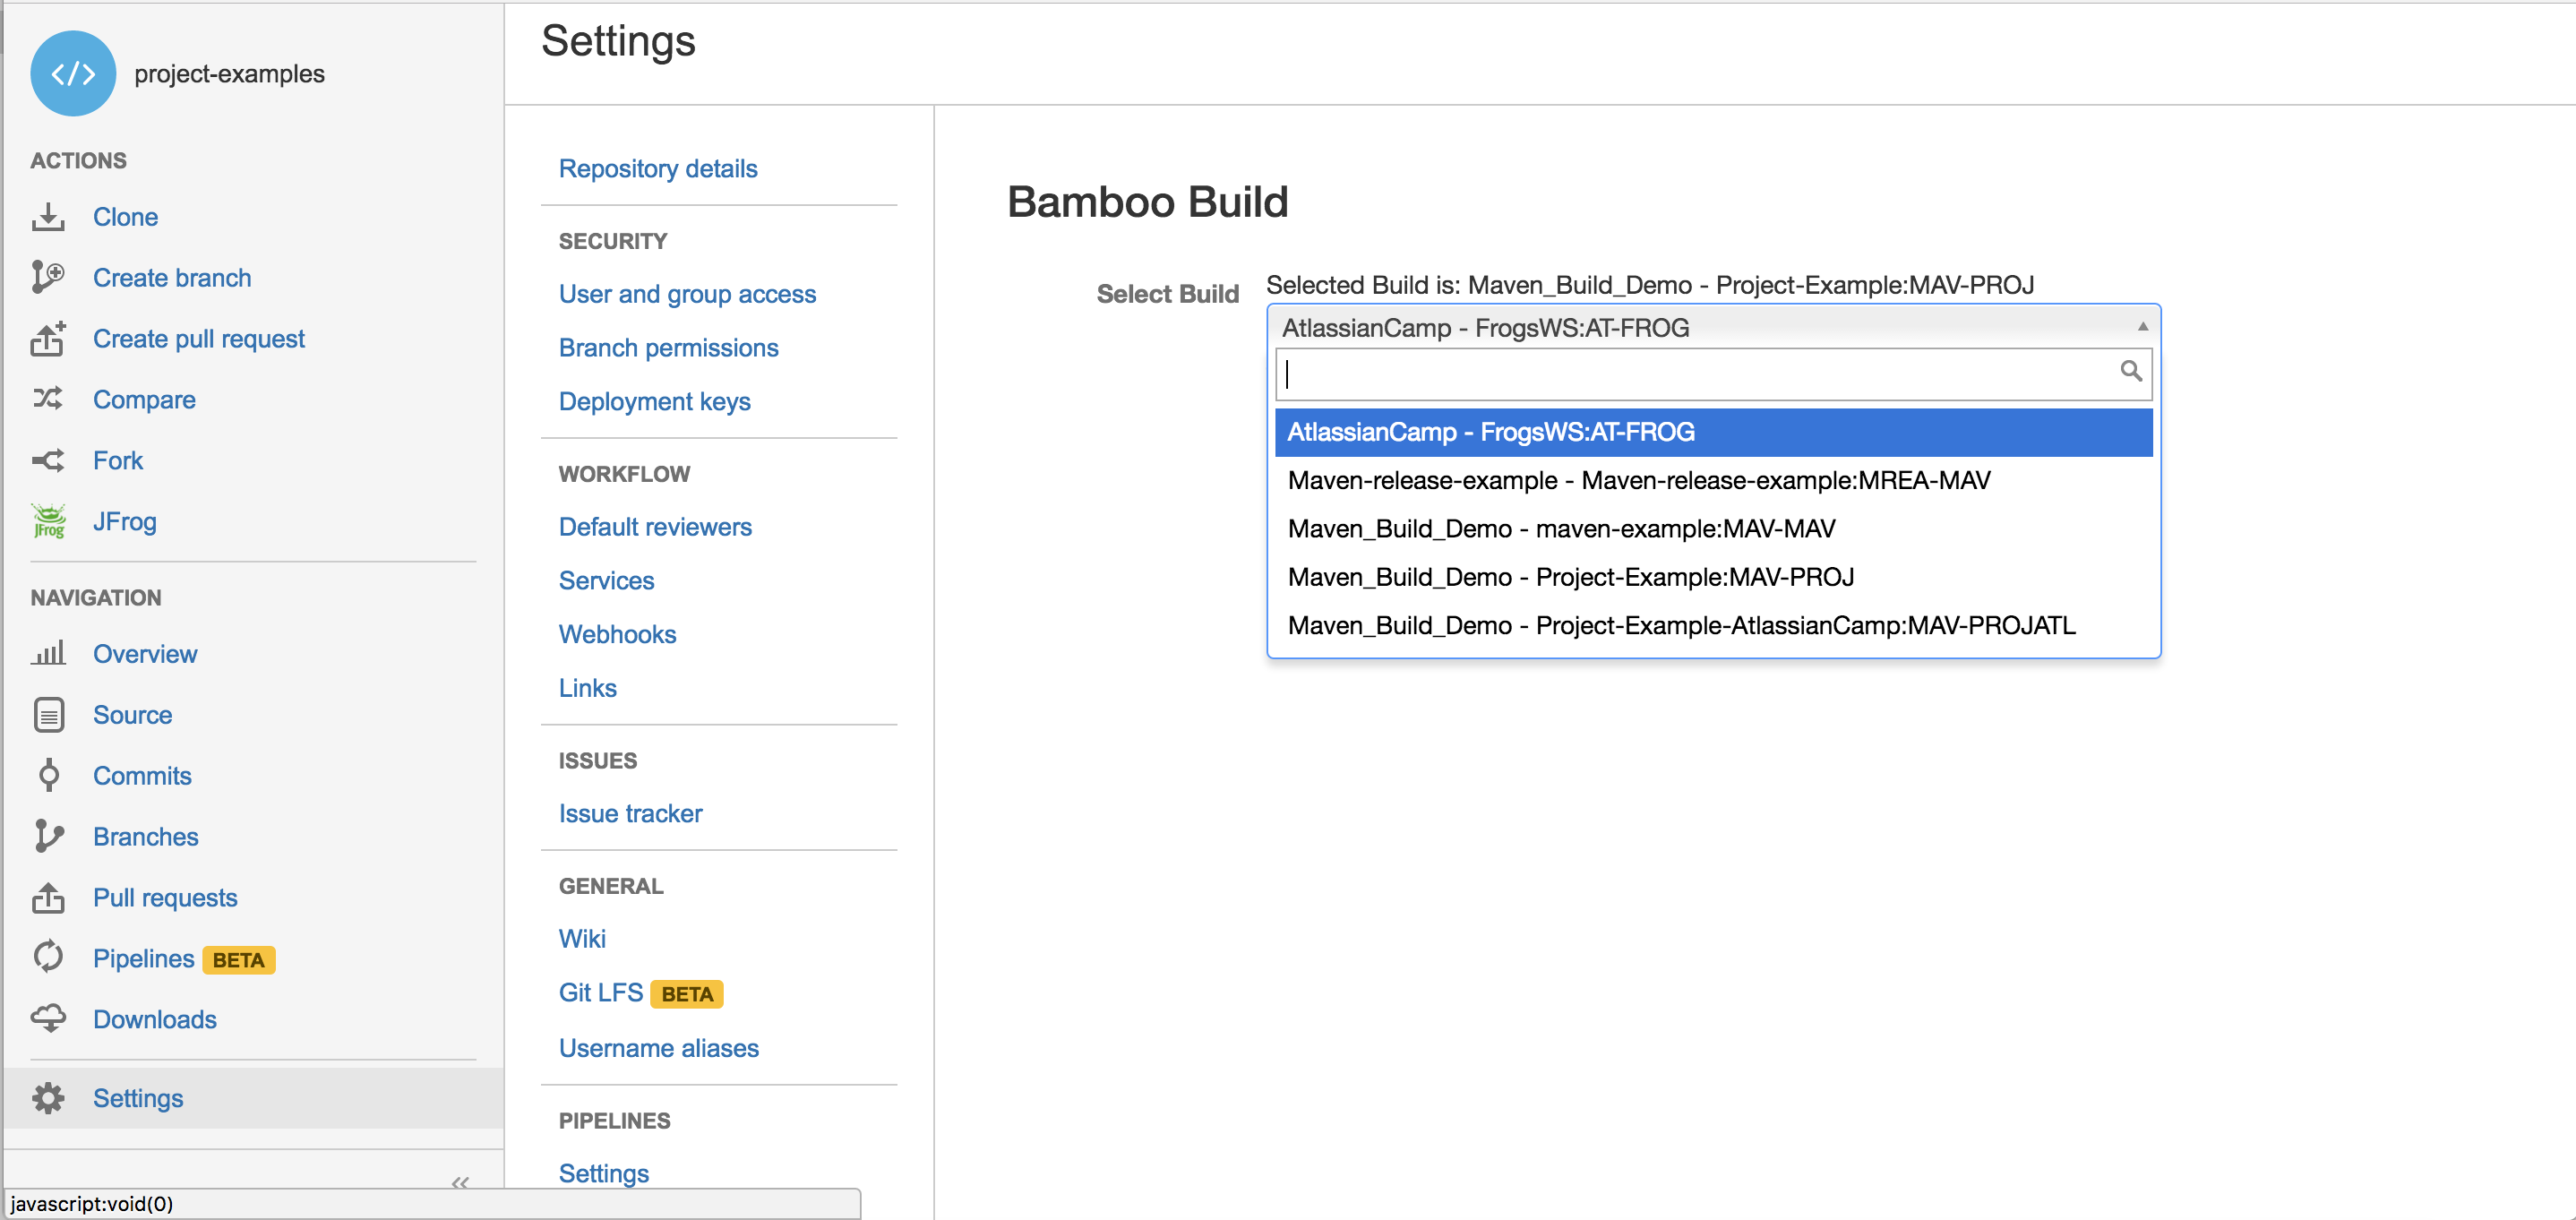Click the JFrog frog logo icon
The height and width of the screenshot is (1220, 2576).
click(48, 521)
